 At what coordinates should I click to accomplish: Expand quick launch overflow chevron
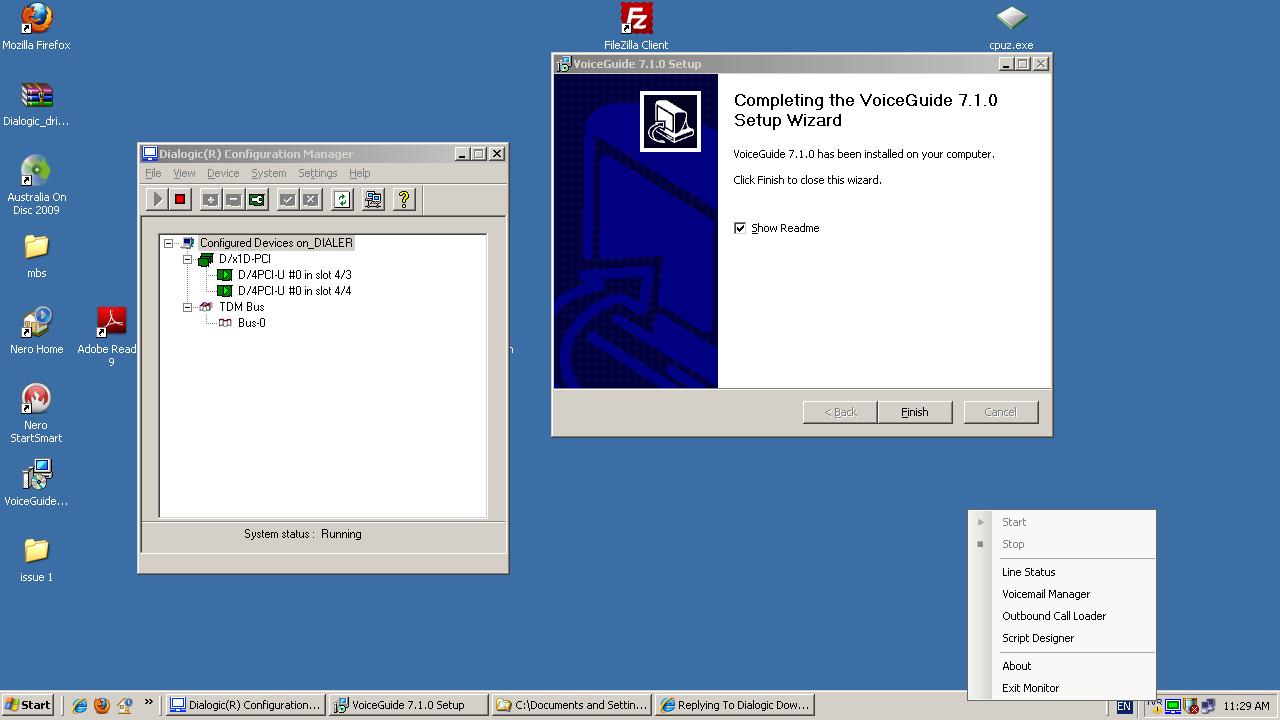click(x=148, y=703)
